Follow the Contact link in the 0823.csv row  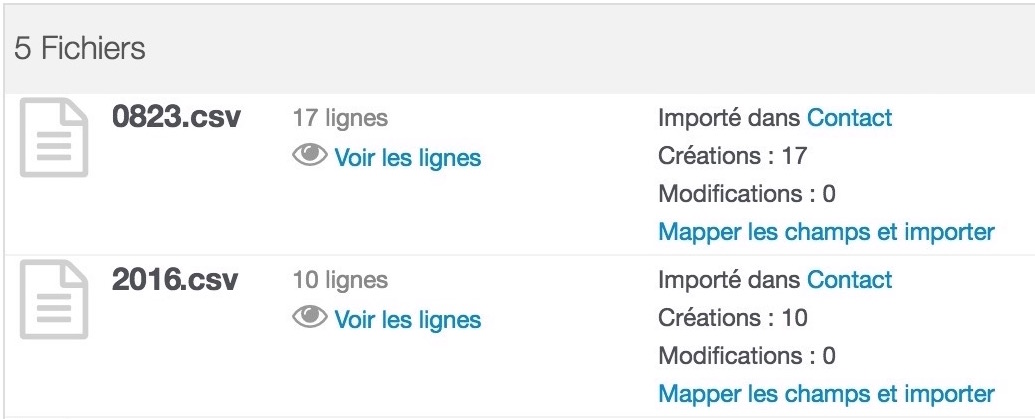[x=850, y=118]
